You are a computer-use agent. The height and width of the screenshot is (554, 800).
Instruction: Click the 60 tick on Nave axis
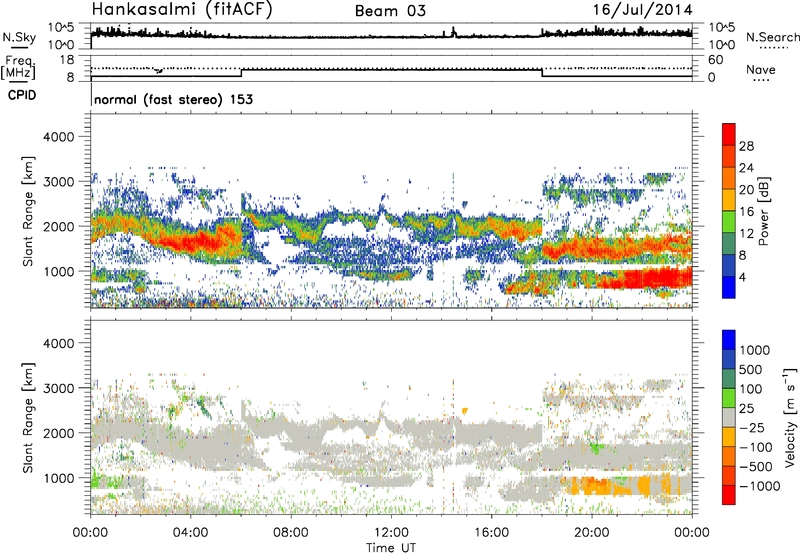pos(715,60)
